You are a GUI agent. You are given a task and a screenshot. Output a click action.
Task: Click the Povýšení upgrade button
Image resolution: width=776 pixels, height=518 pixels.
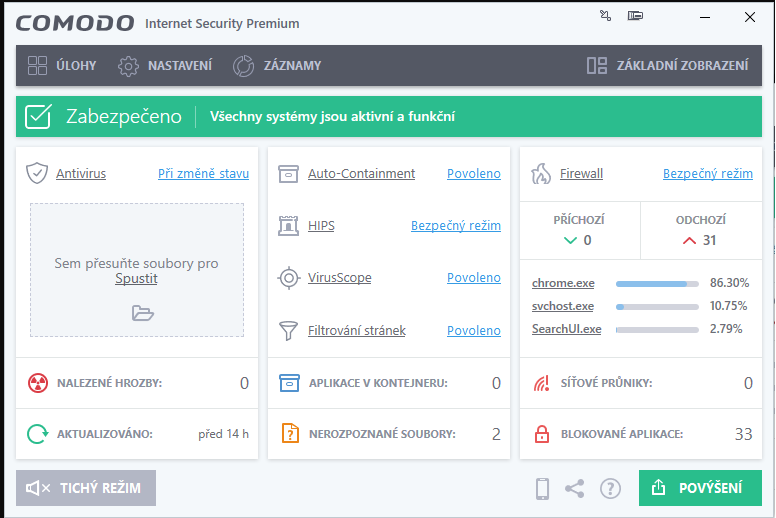(x=700, y=488)
